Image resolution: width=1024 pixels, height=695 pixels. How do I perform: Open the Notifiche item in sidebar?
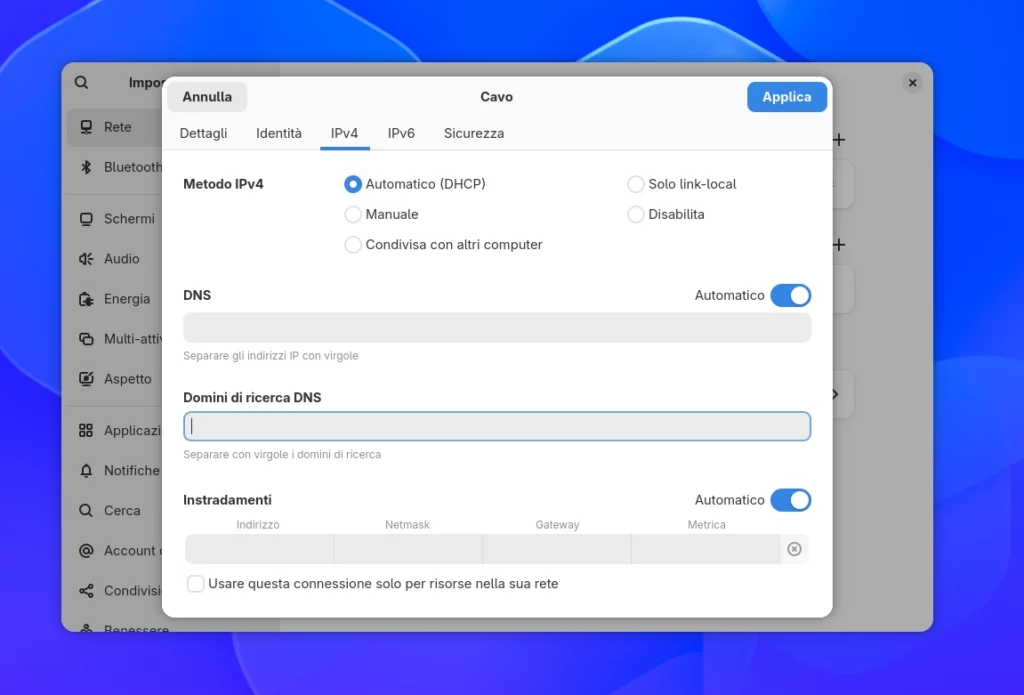tap(115, 471)
